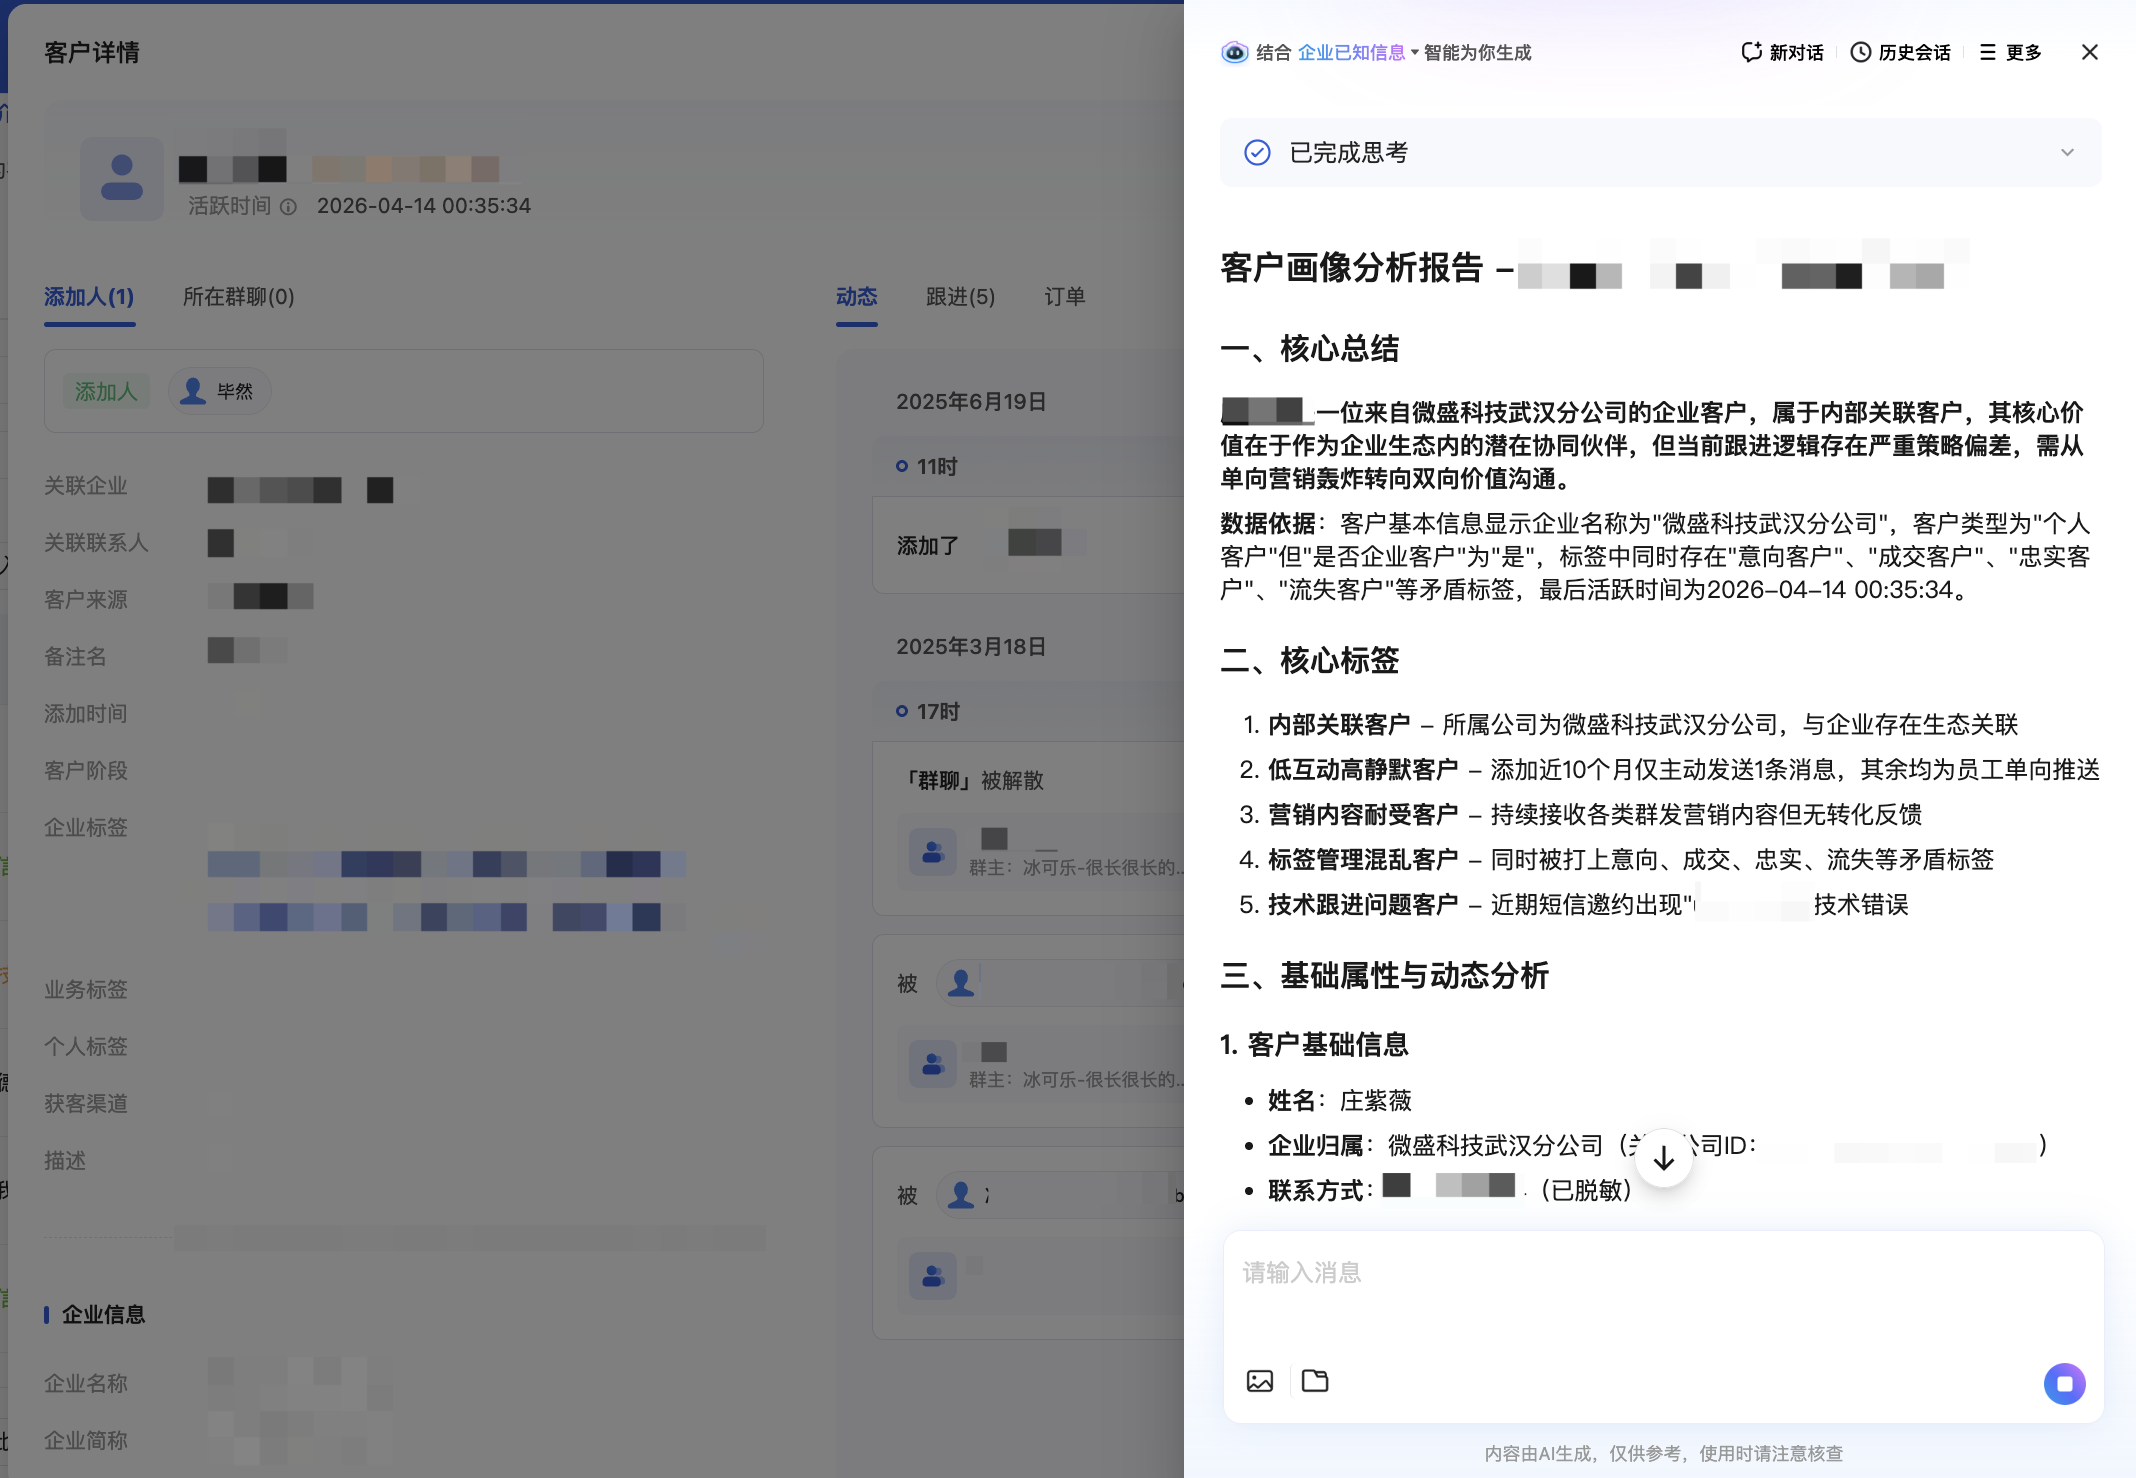Viewport: 2136px width, 1478px height.
Task: Click the green 添加人 tag
Action: [106, 391]
